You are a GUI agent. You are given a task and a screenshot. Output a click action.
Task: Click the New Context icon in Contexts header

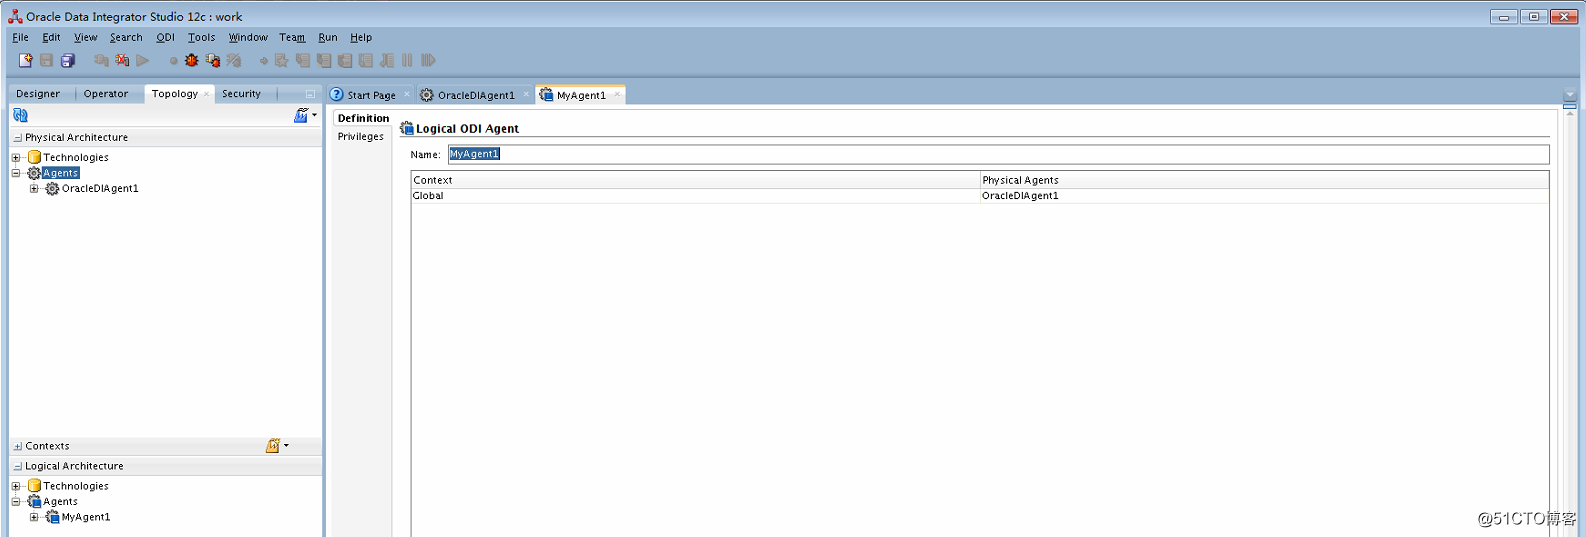tap(272, 446)
